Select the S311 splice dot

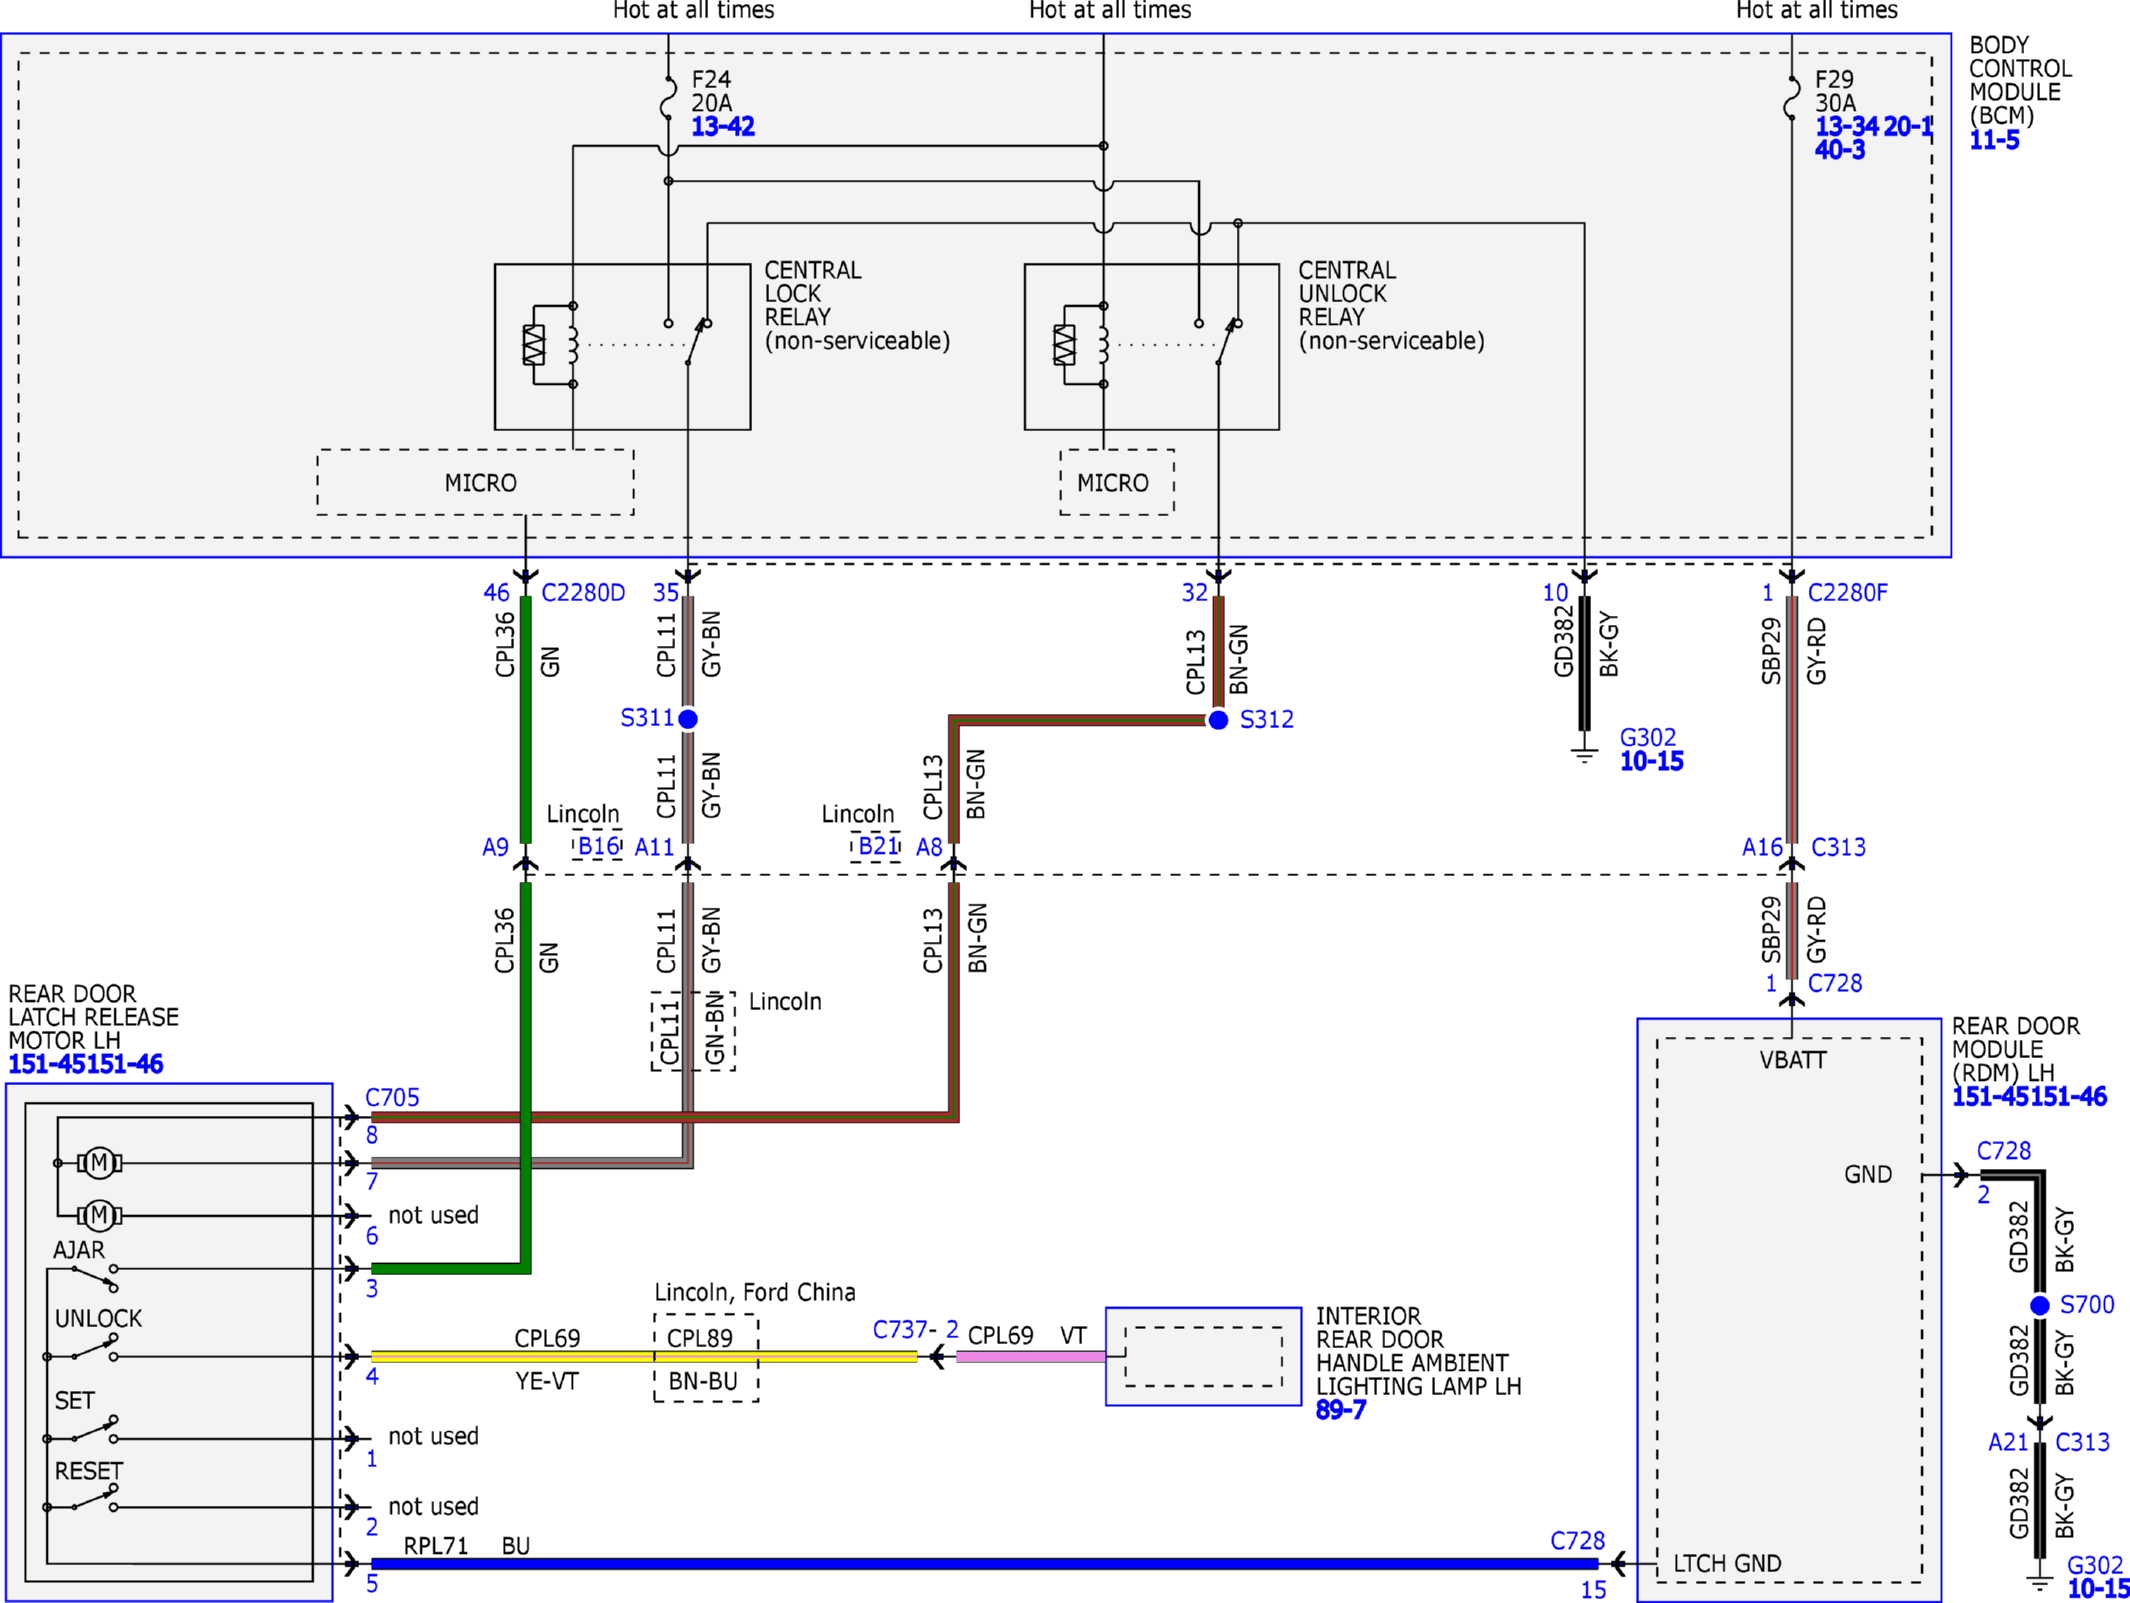click(688, 719)
